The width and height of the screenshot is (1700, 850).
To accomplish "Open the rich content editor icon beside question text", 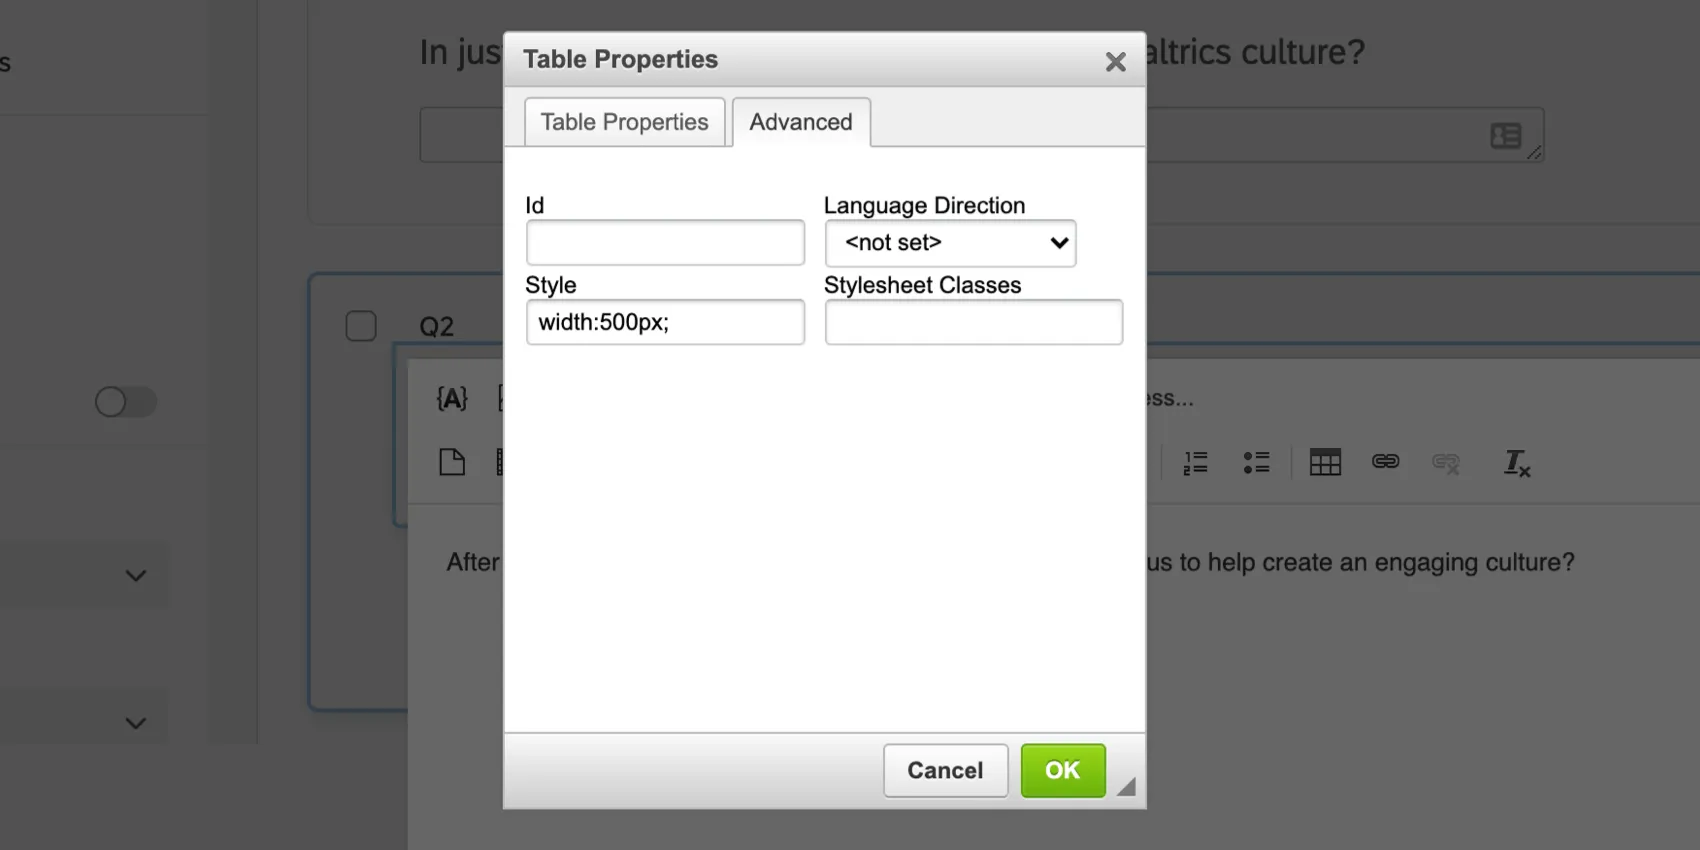I will 1505,135.
